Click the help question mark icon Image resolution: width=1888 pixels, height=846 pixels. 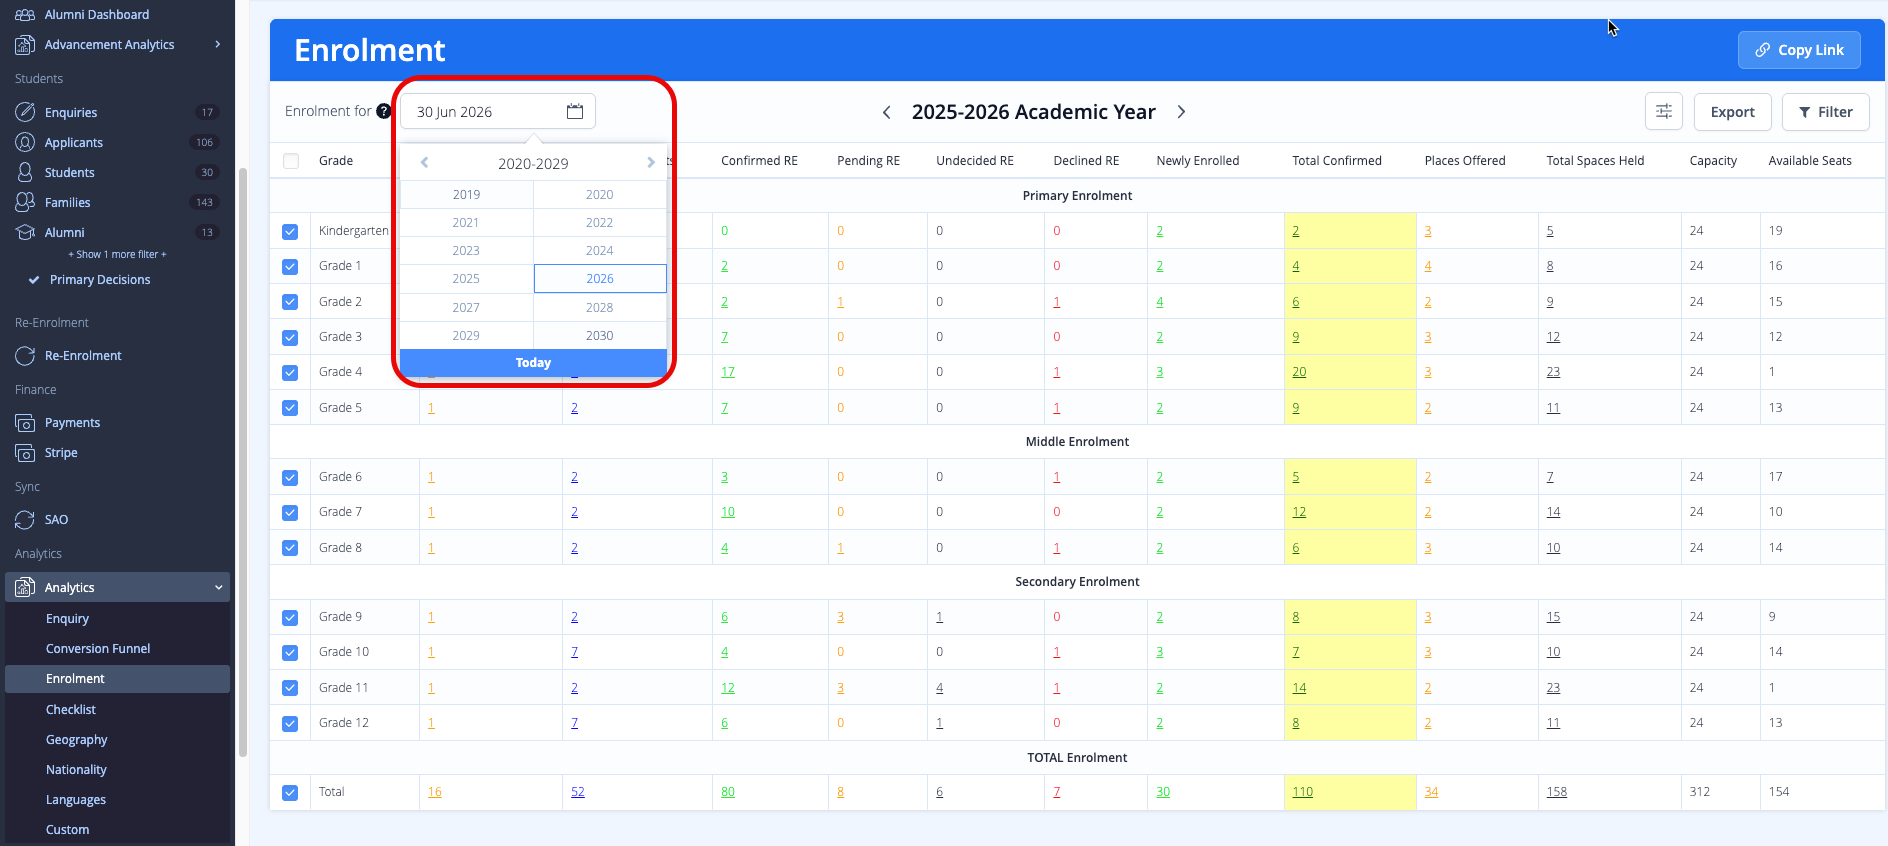click(x=383, y=111)
